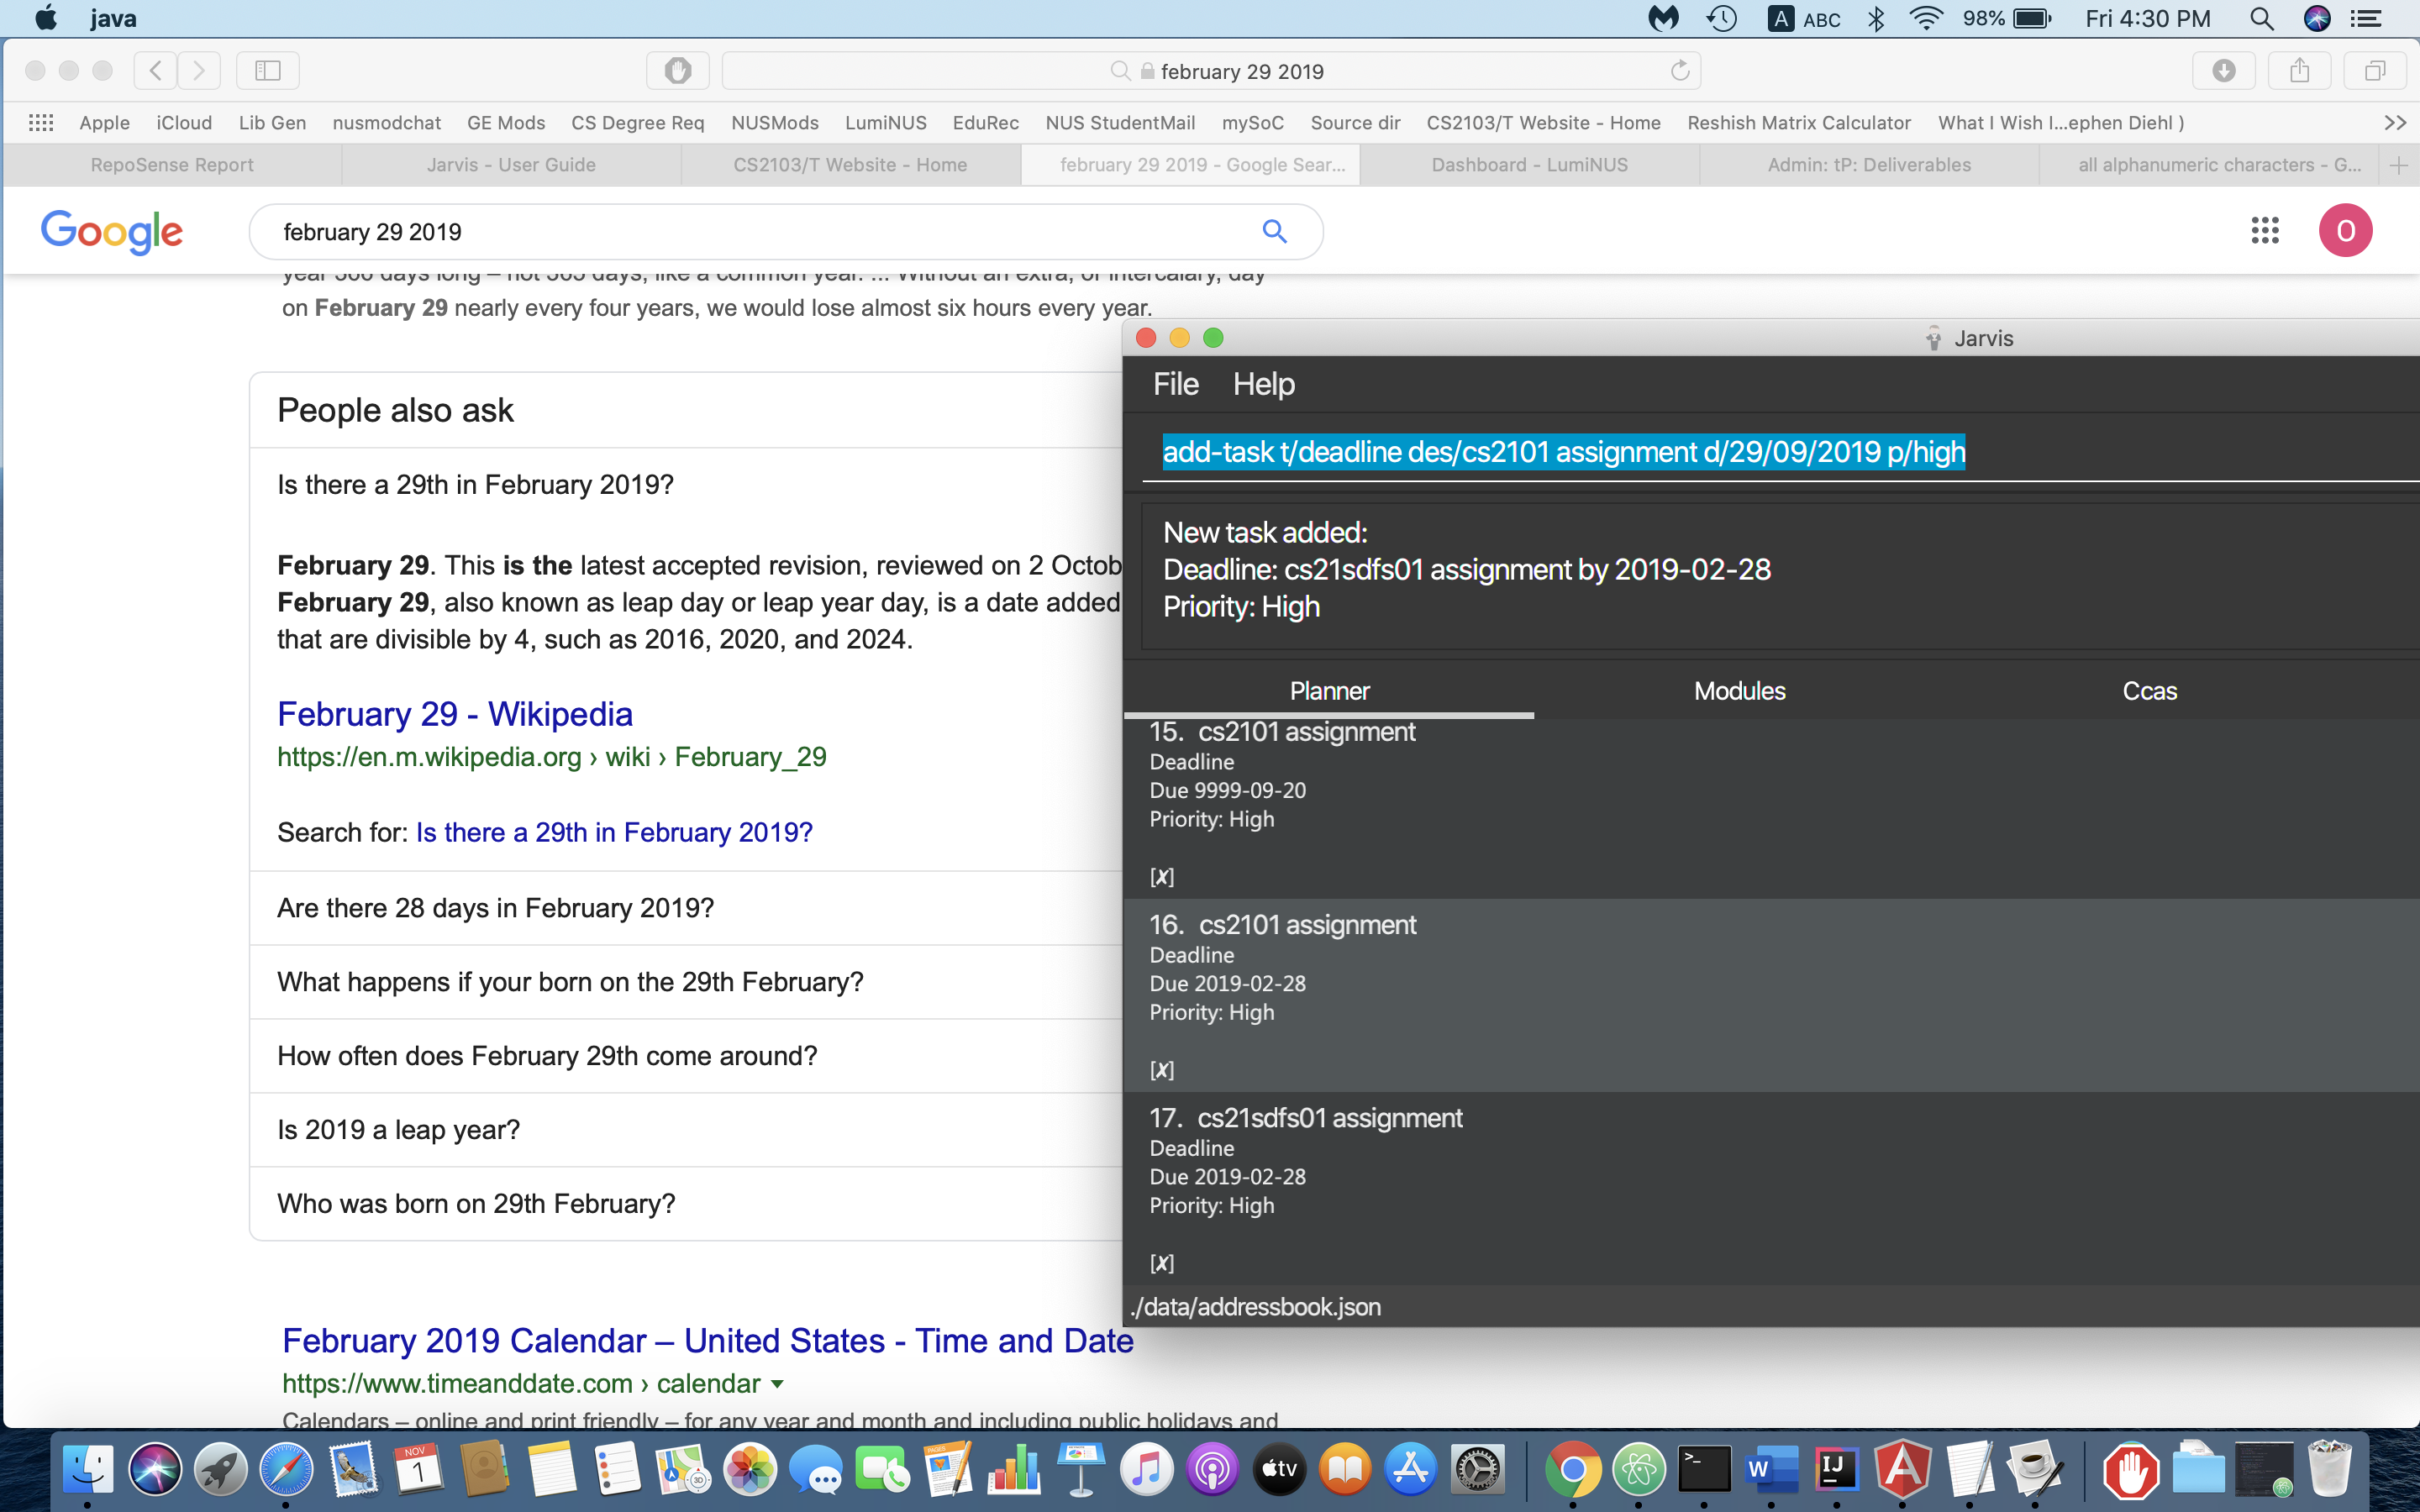Open Safari downloads icon

(2223, 70)
